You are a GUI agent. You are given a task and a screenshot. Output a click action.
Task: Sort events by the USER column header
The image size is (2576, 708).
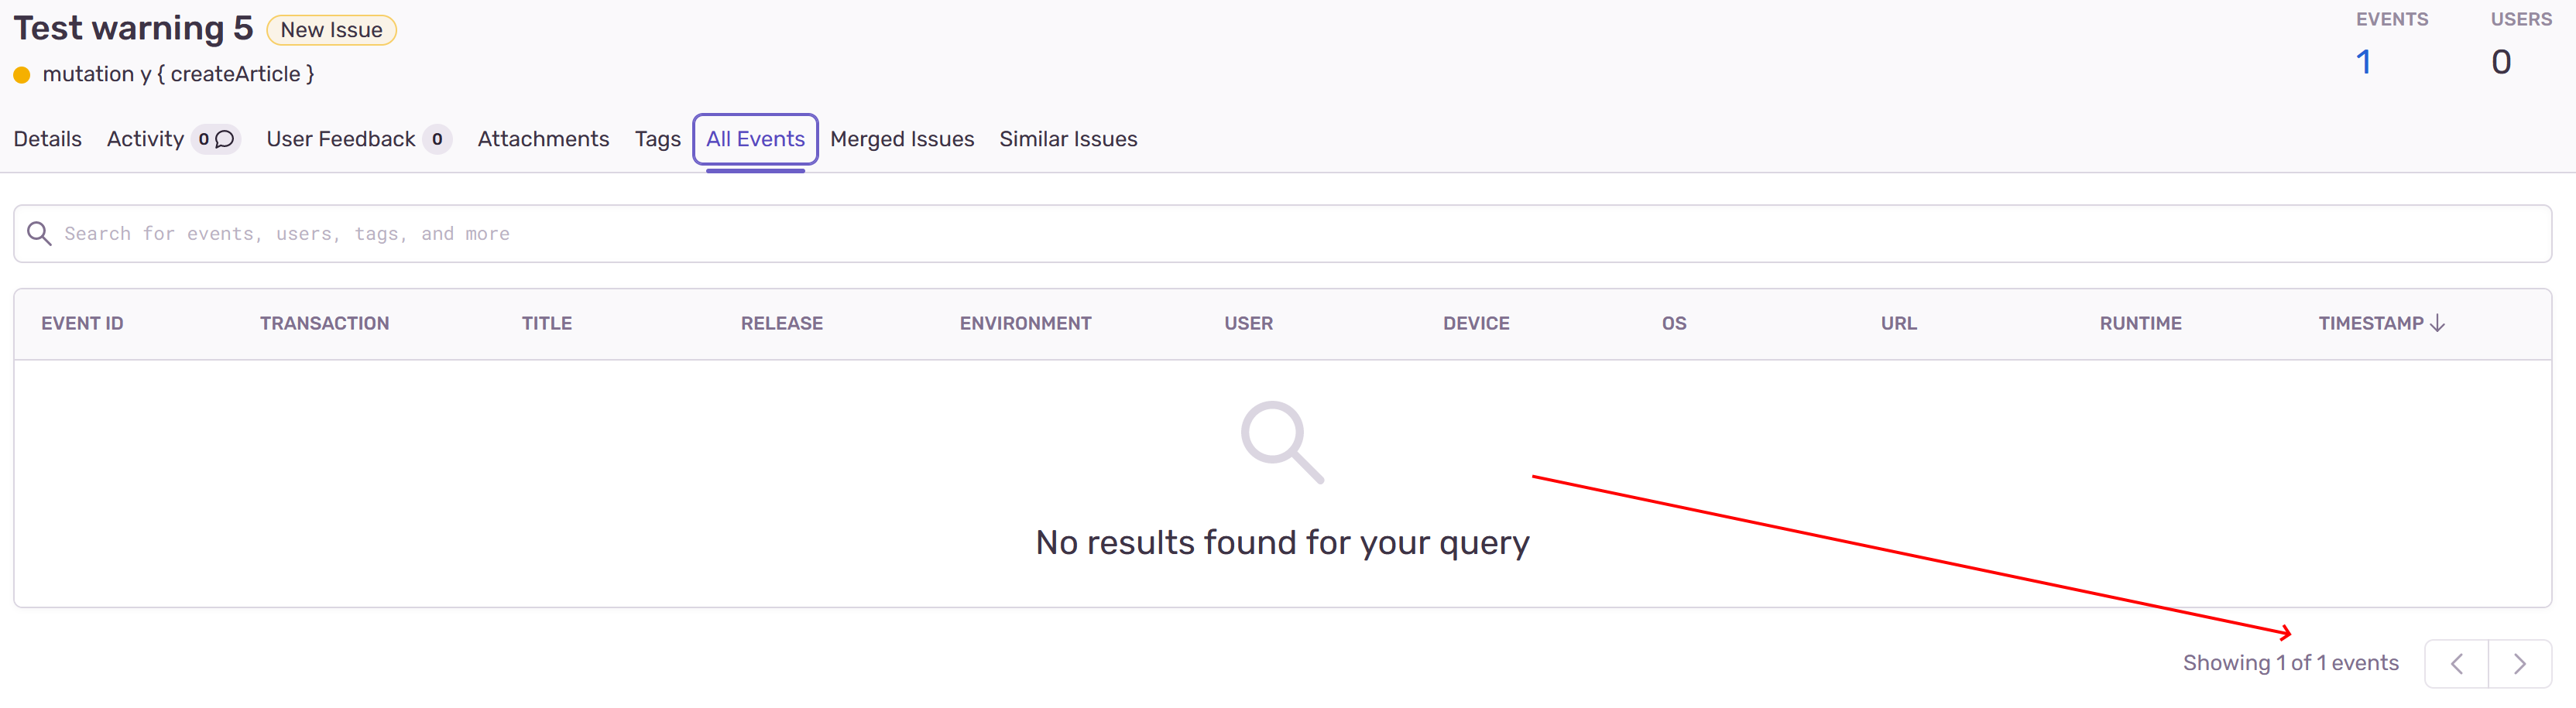pyautogui.click(x=1247, y=323)
